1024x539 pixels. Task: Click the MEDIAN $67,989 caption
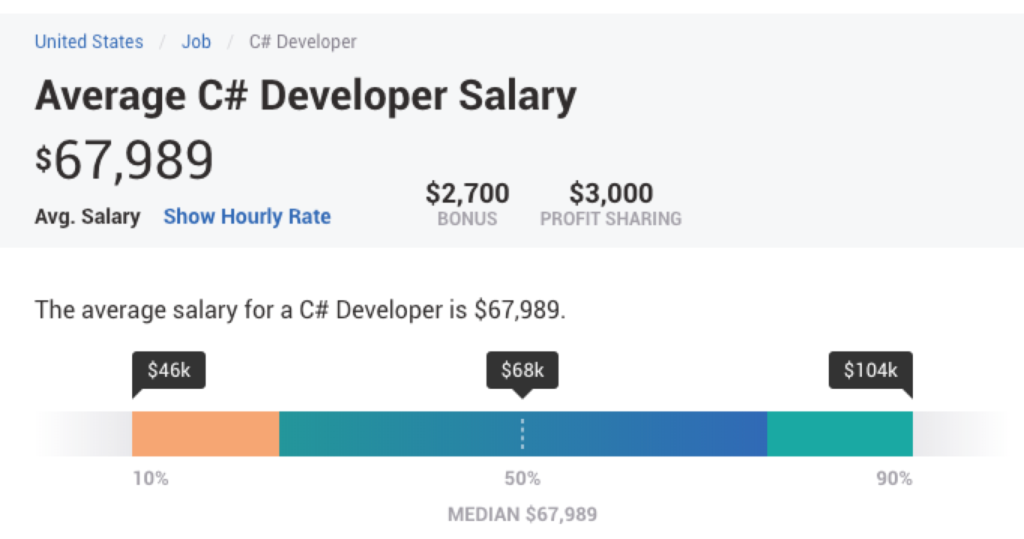[x=522, y=514]
